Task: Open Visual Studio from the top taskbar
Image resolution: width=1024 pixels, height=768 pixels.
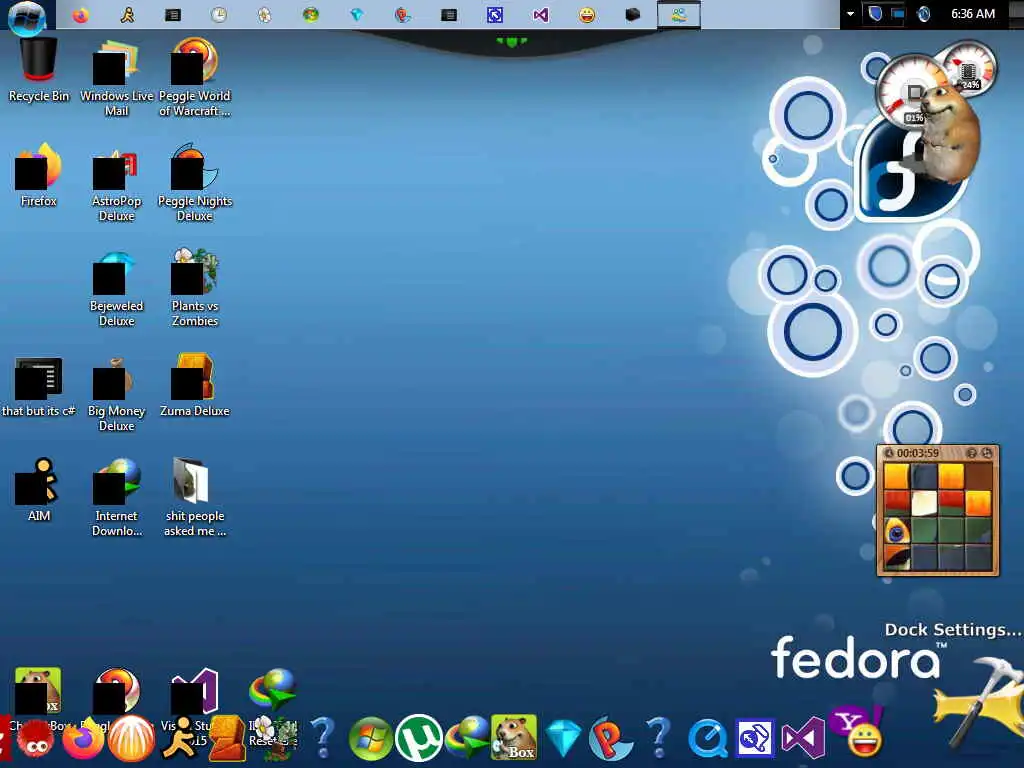Action: pos(541,14)
